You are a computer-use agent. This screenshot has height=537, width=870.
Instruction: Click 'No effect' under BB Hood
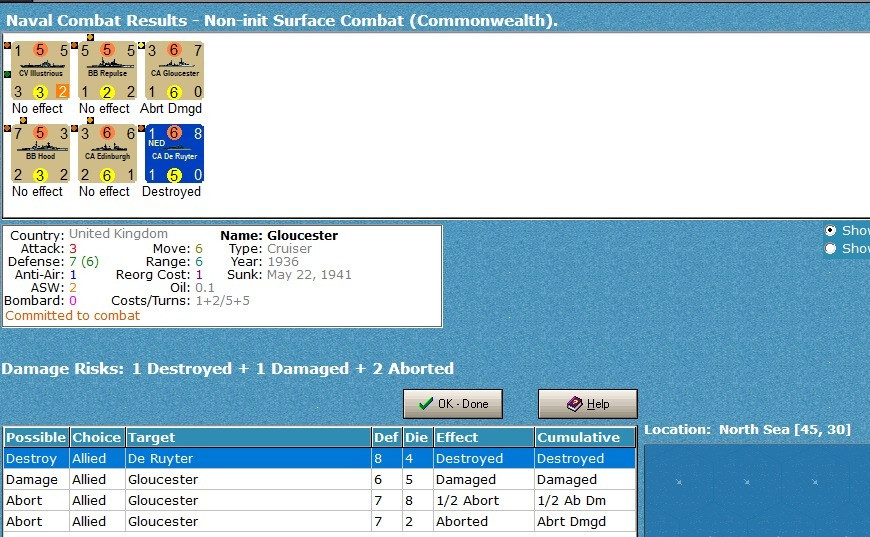pos(37,191)
